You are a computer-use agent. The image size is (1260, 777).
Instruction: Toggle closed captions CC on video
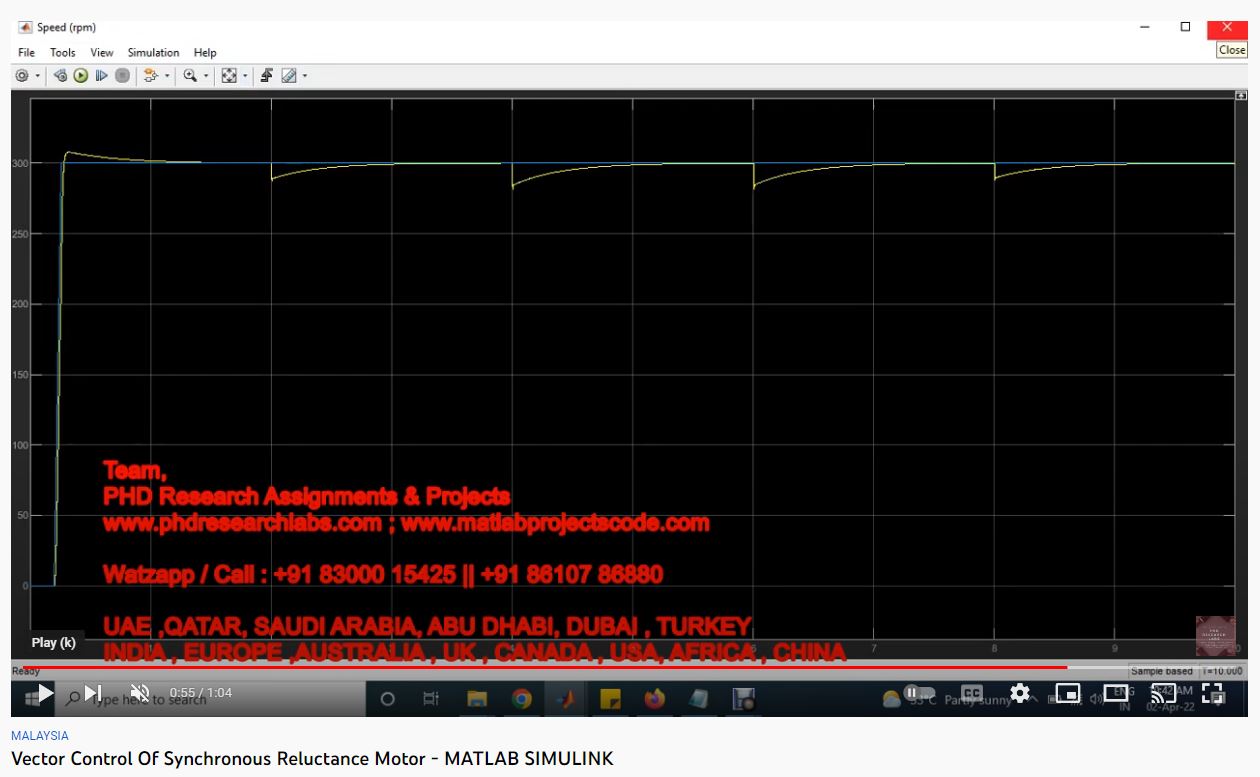tap(971, 693)
